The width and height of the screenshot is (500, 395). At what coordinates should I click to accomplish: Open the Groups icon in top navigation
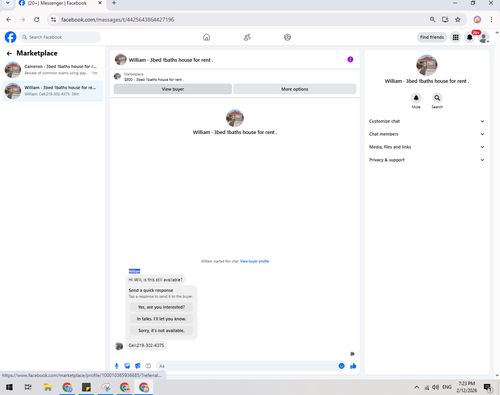pyautogui.click(x=287, y=37)
